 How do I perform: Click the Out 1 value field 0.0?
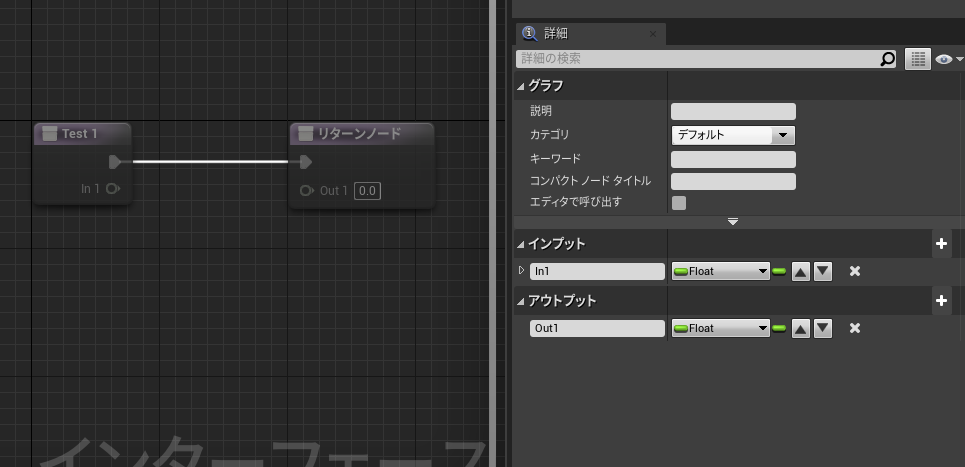(x=367, y=191)
